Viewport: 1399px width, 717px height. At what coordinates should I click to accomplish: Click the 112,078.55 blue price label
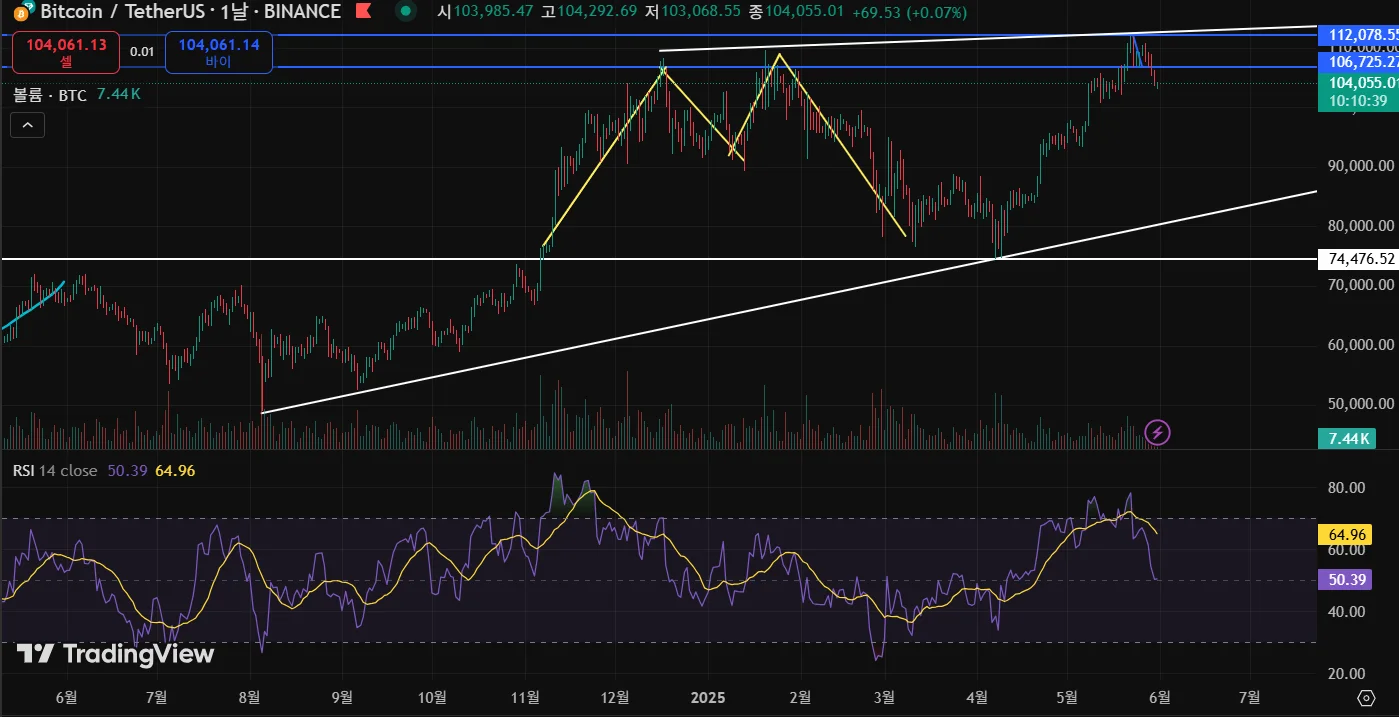[x=1360, y=35]
